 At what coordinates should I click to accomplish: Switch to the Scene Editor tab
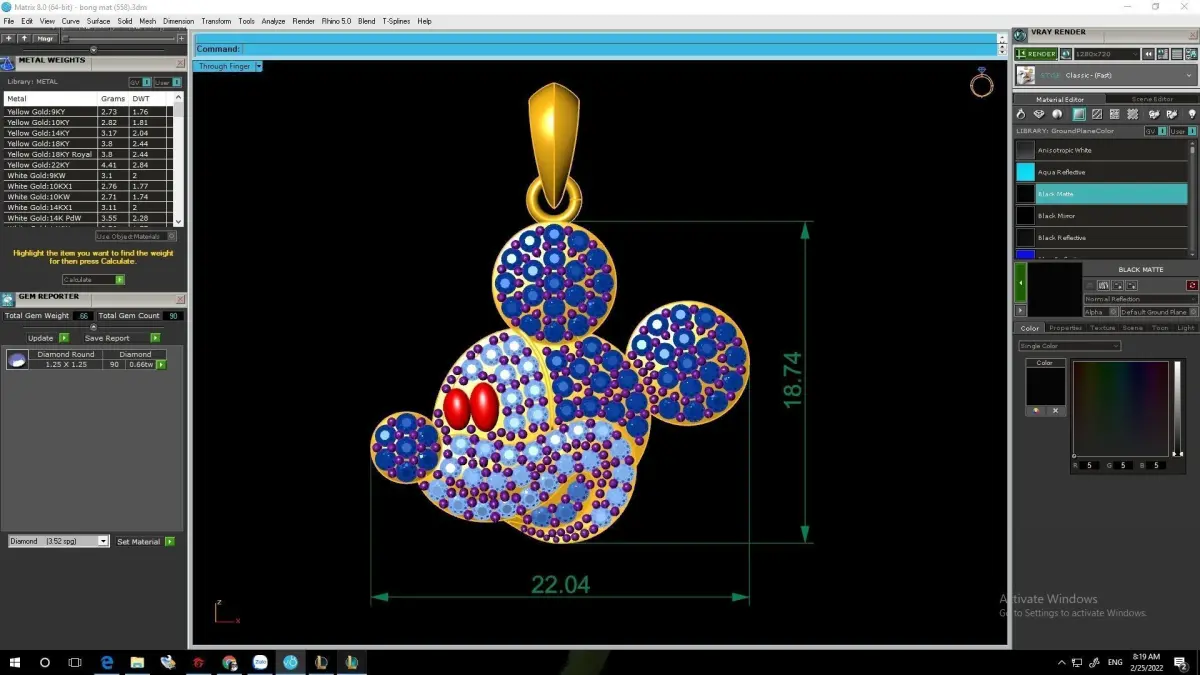(x=1152, y=99)
